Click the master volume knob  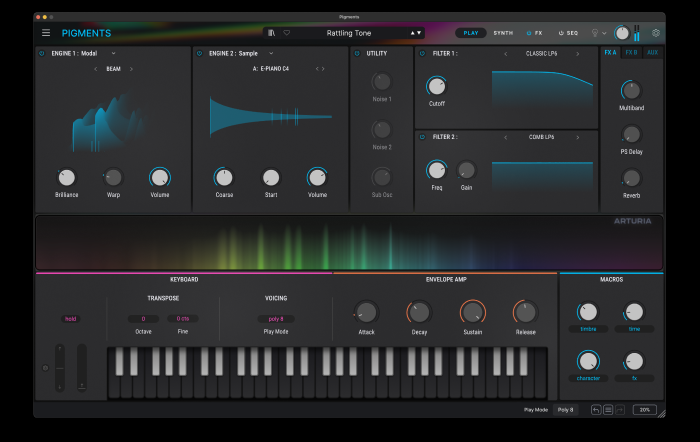[622, 33]
